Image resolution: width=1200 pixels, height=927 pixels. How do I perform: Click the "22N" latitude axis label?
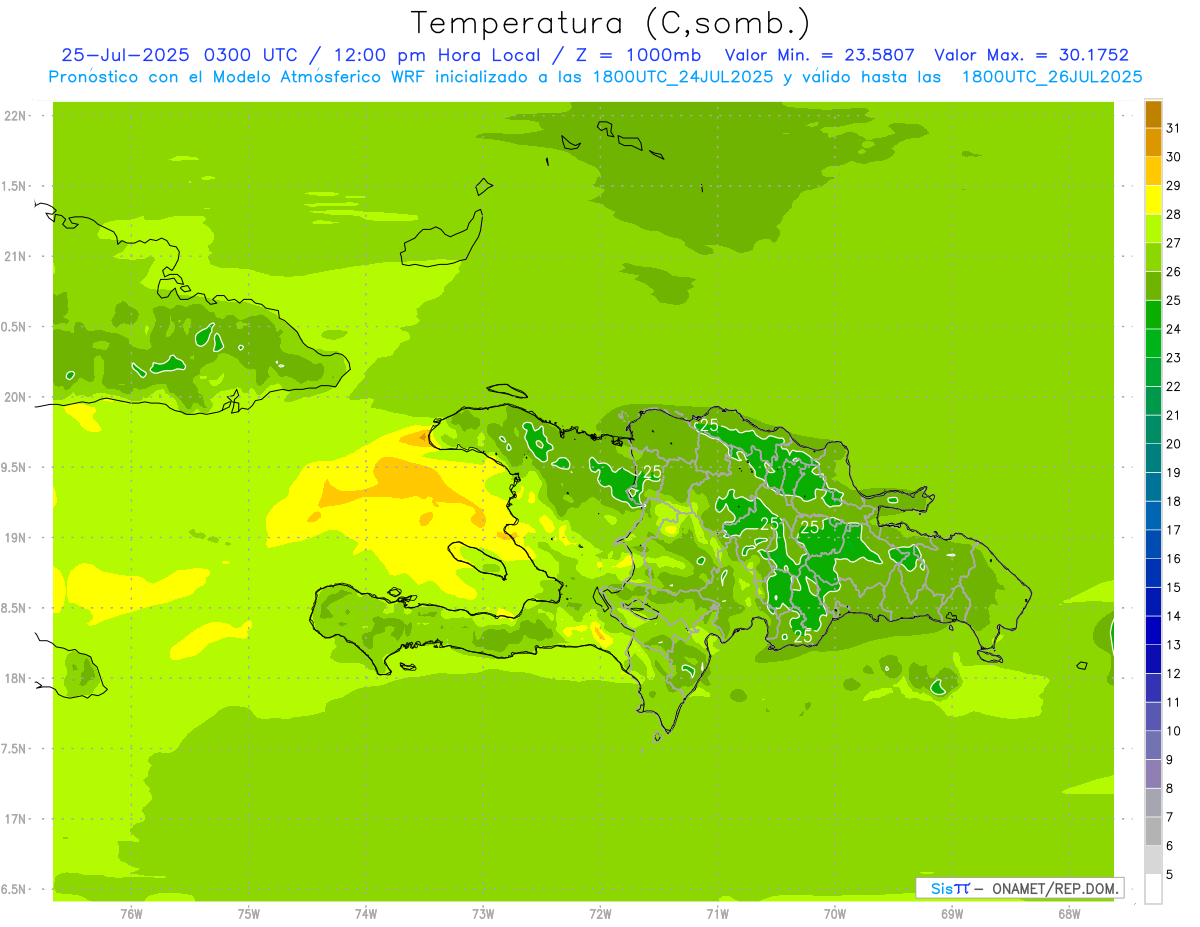click(x=15, y=116)
